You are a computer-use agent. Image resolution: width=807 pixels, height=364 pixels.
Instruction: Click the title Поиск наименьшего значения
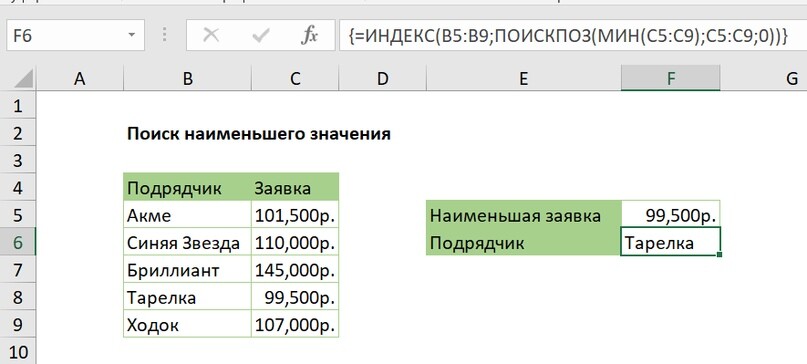[259, 134]
